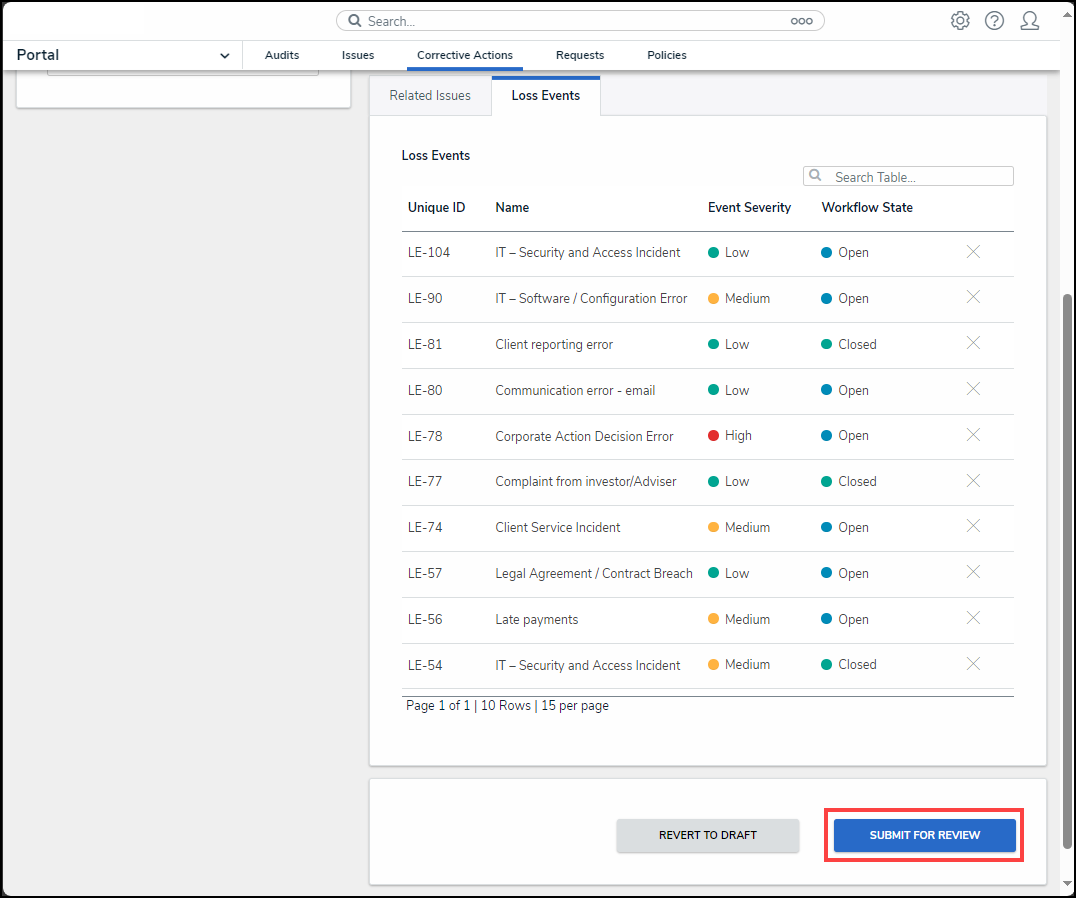Click X icon beside Late payments row
This screenshot has width=1076, height=898.
[973, 618]
